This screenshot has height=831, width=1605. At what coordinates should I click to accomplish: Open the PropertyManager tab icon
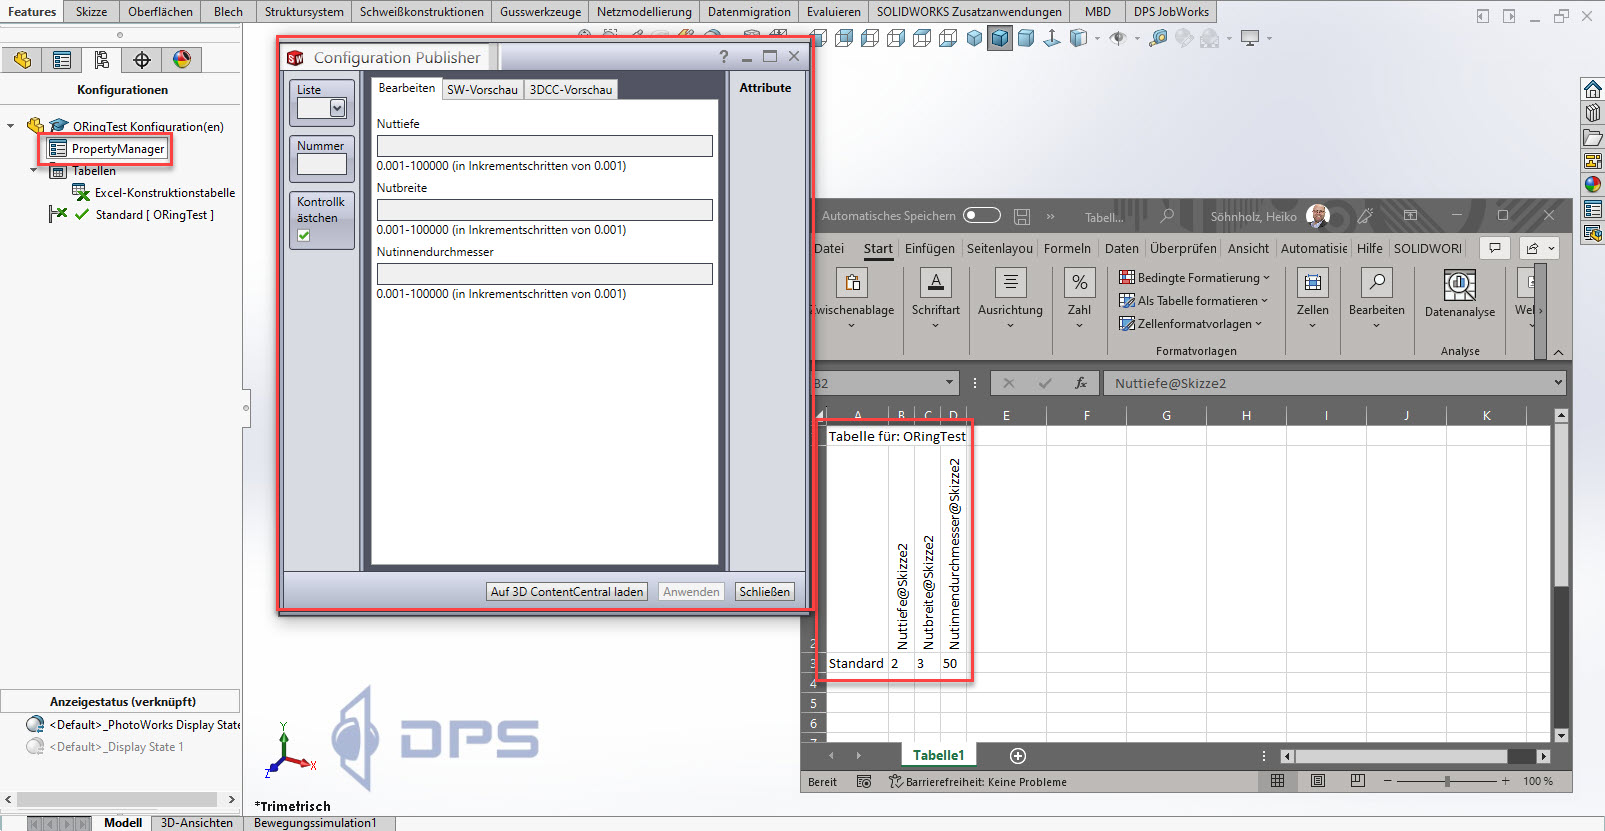coord(62,60)
